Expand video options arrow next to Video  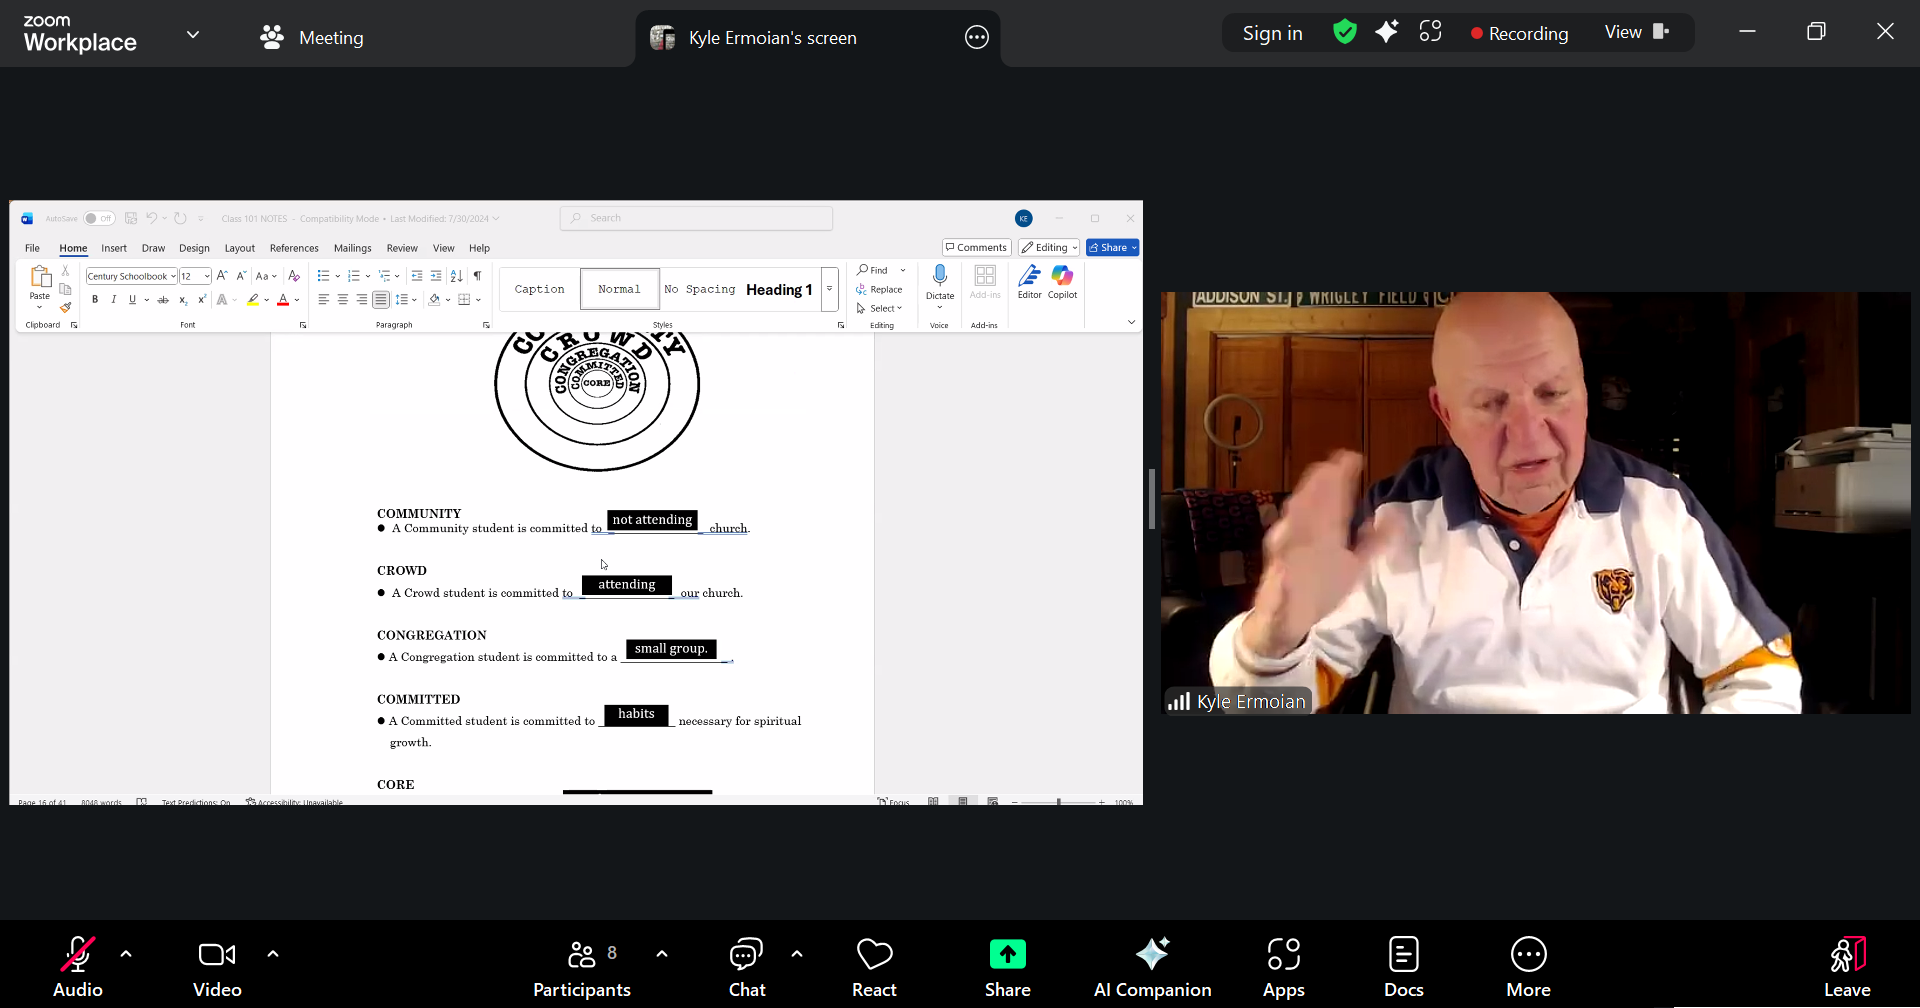pyautogui.click(x=273, y=954)
